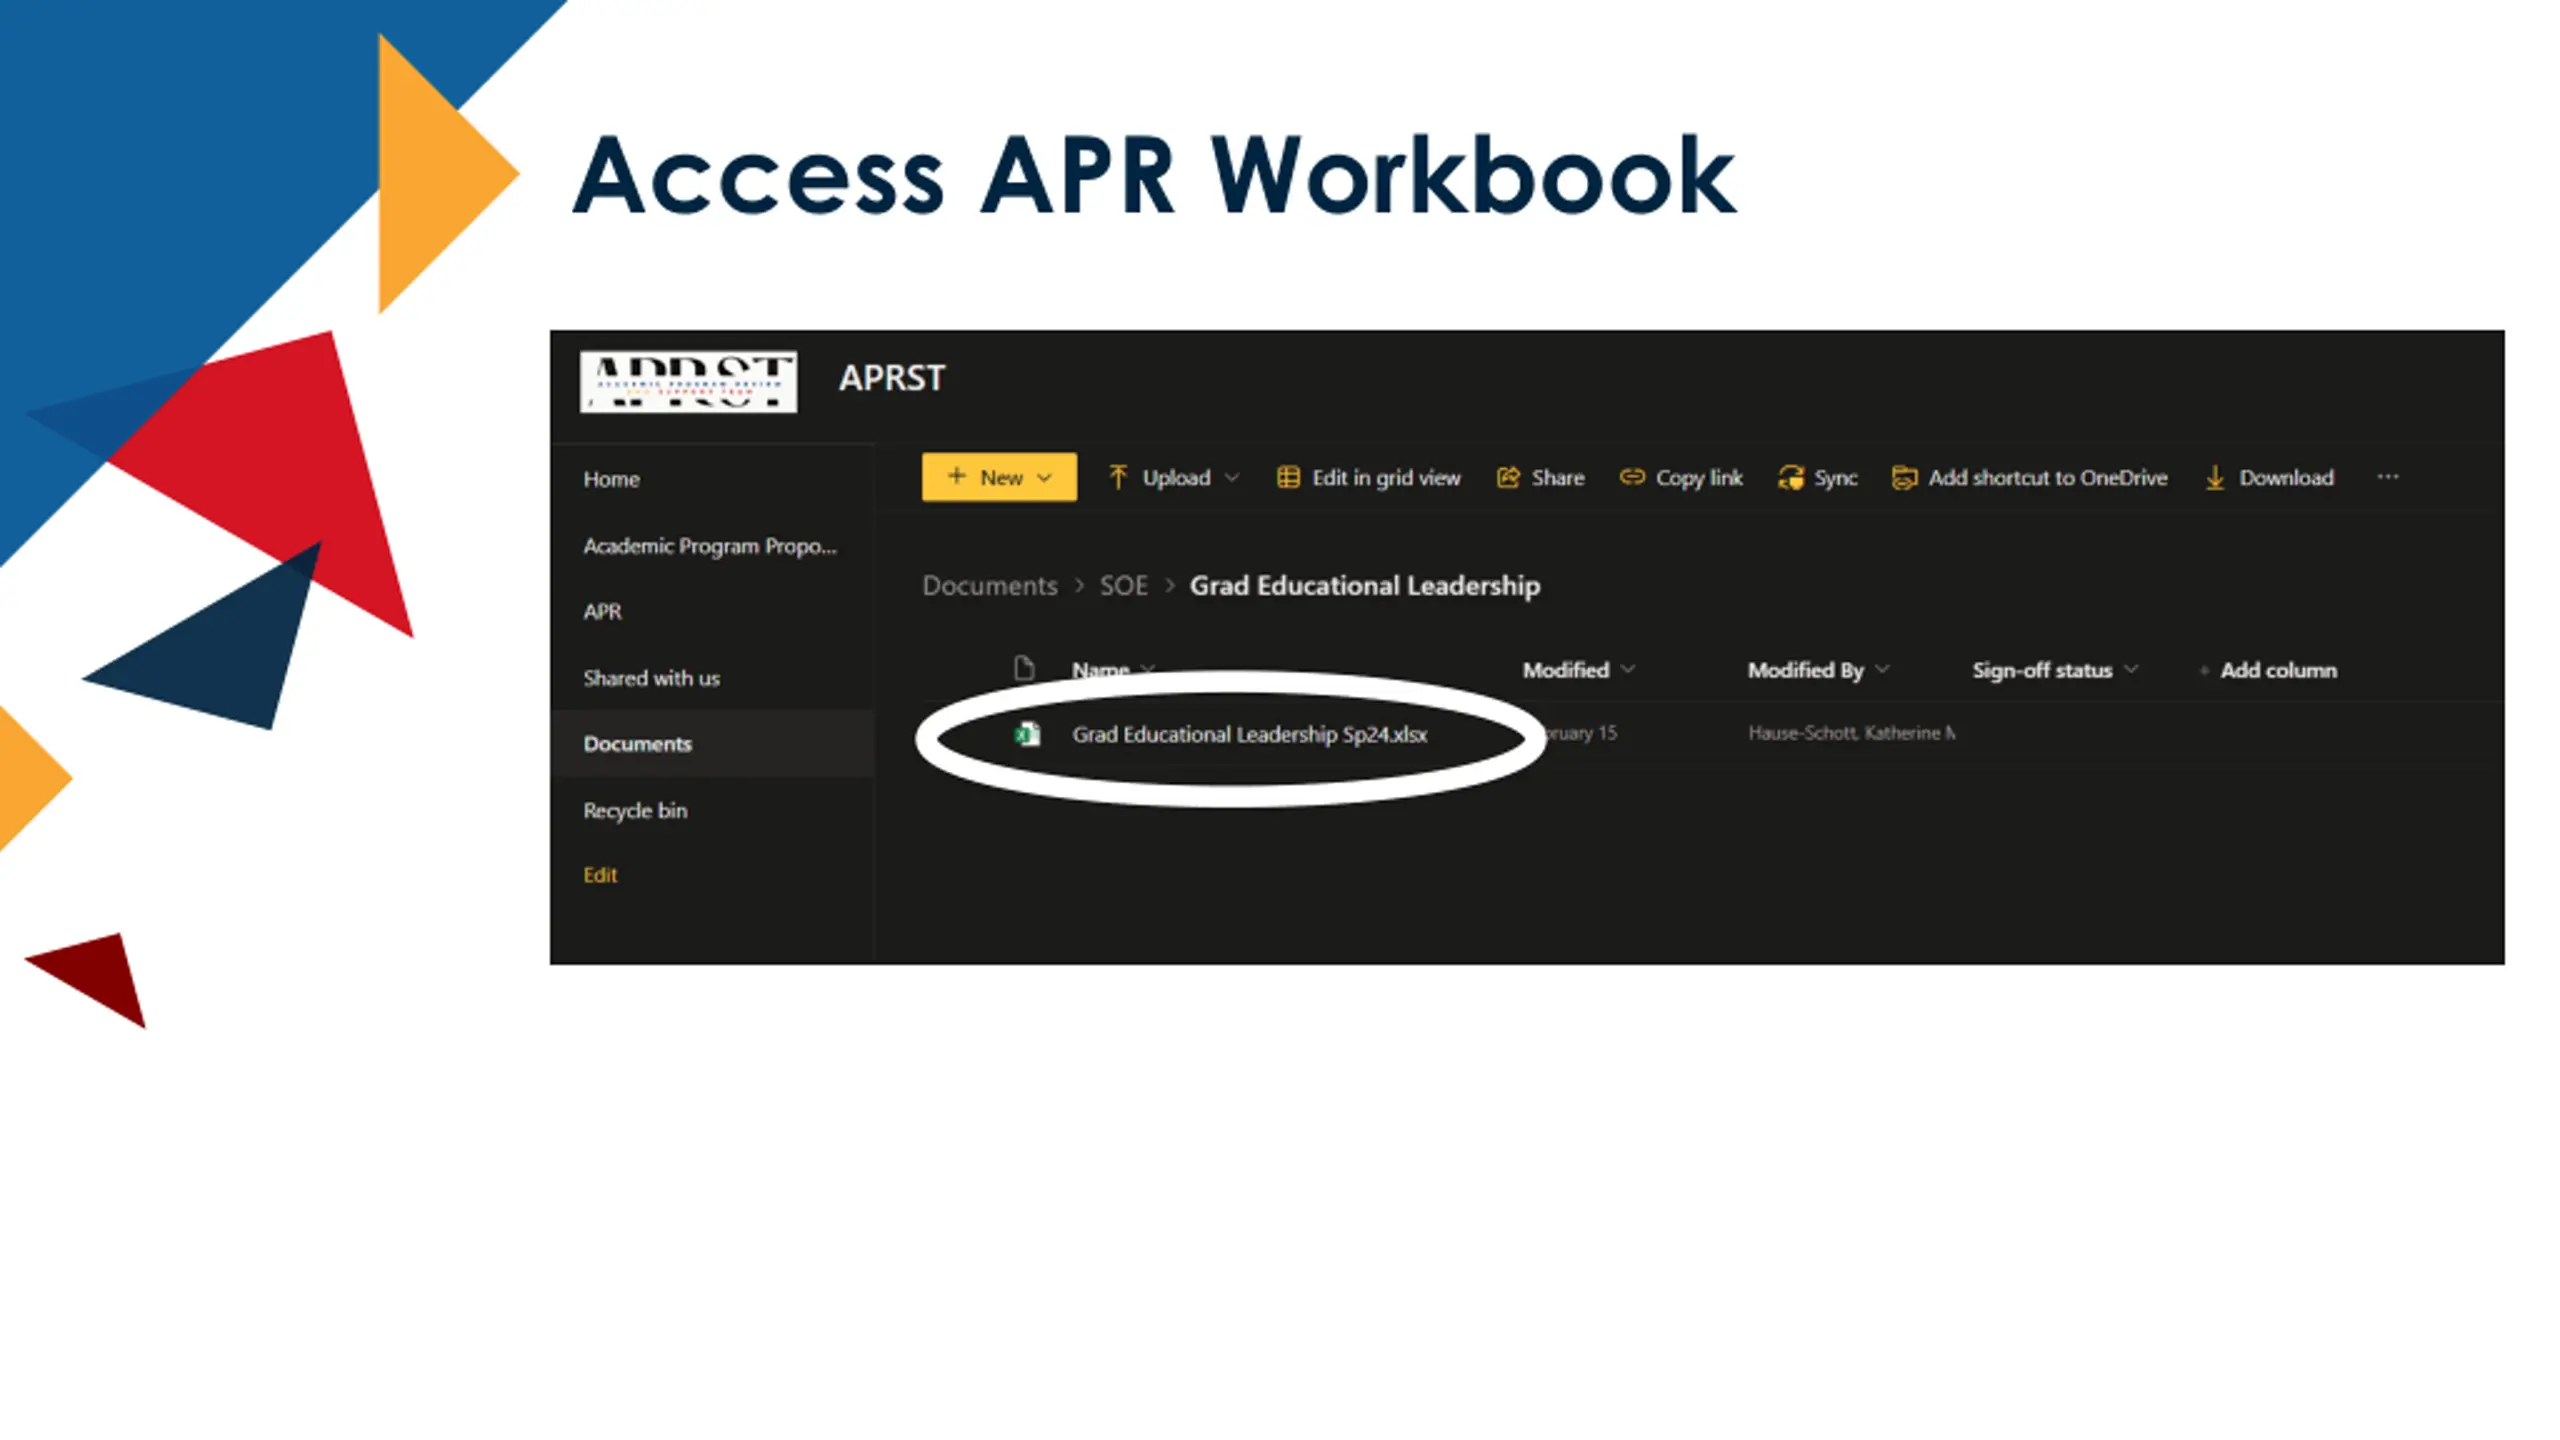Image resolution: width=2560 pixels, height=1440 pixels.
Task: Click the file type column icon
Action: coord(1023,667)
